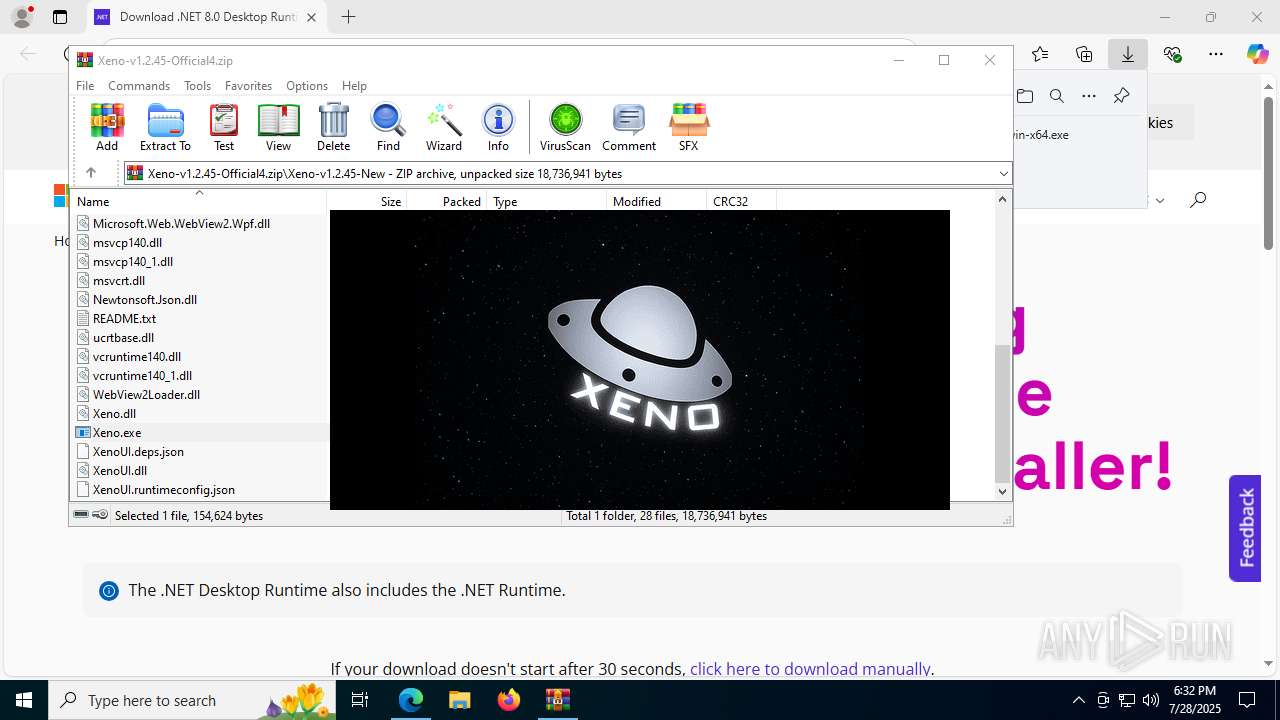
Task: Show archive Info icon
Action: [498, 127]
